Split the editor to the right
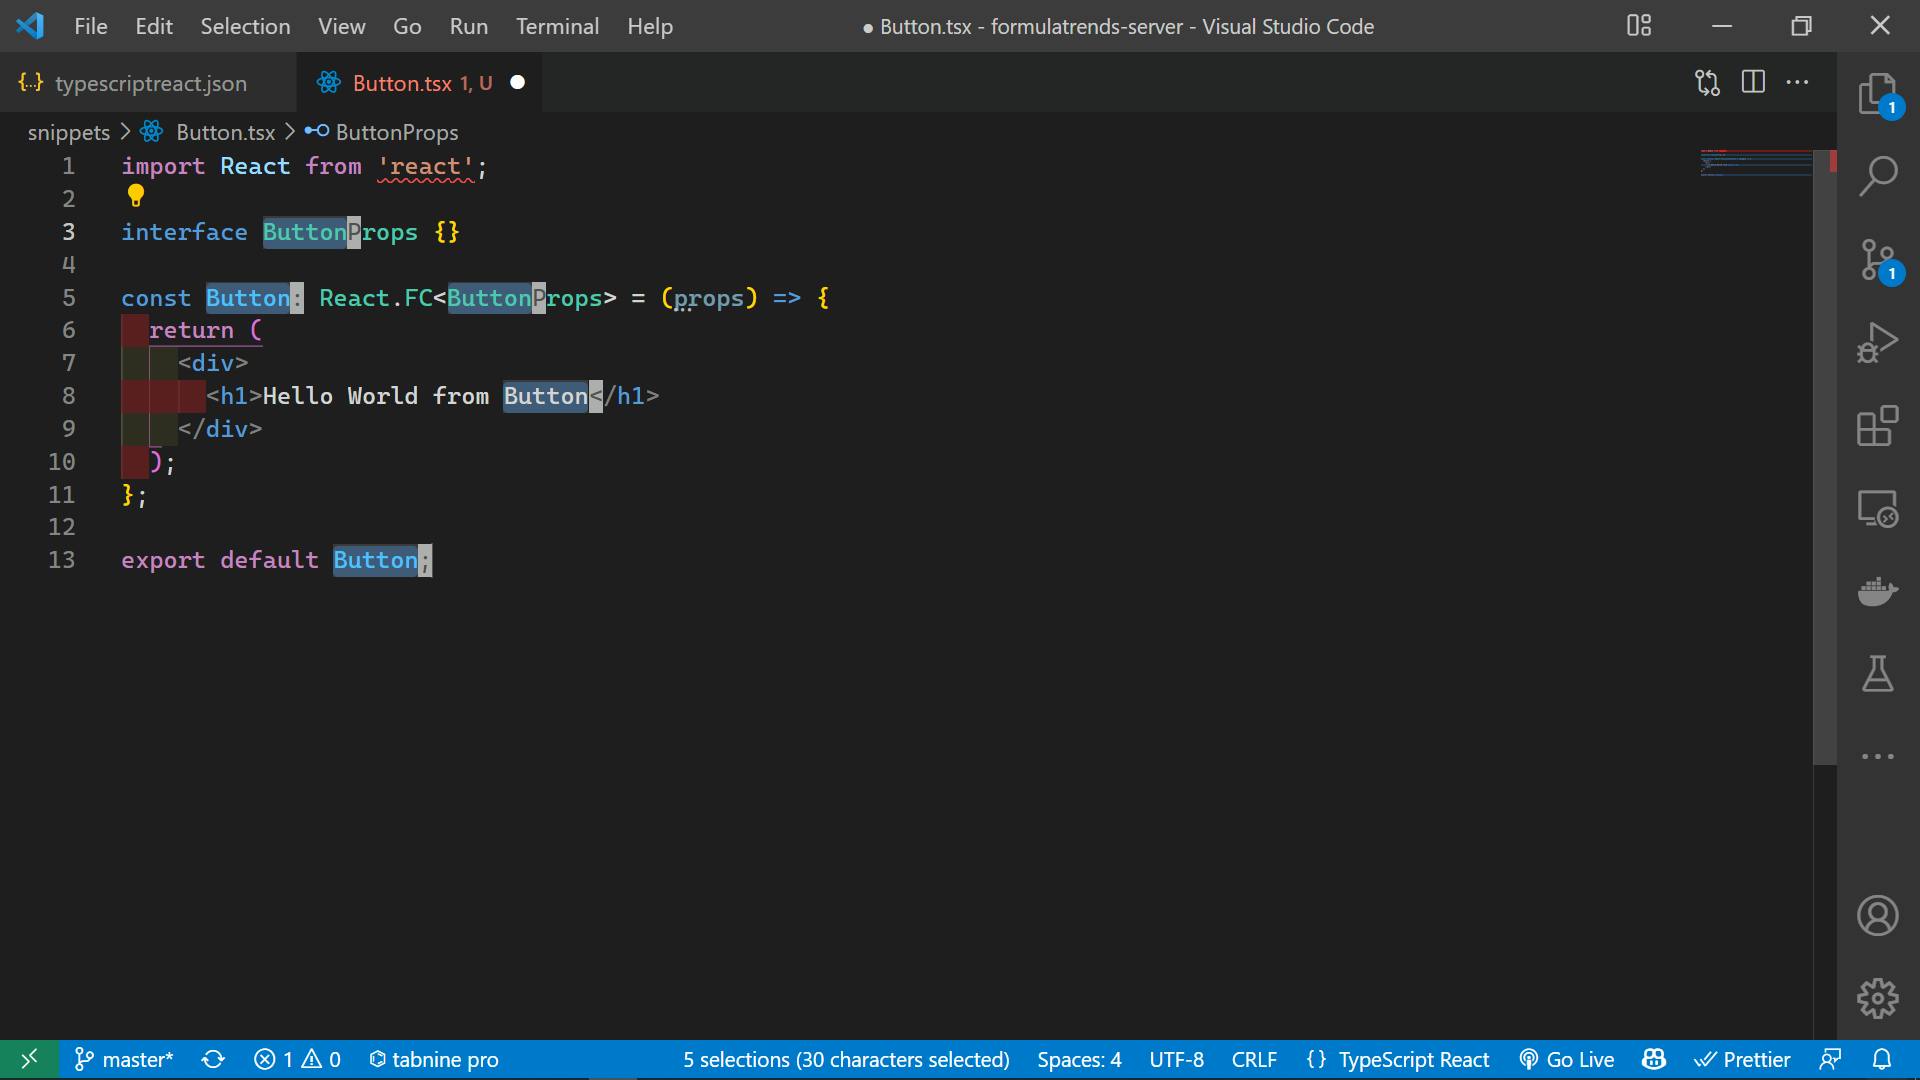Screen dimensions: 1920x1080 [x=1753, y=82]
